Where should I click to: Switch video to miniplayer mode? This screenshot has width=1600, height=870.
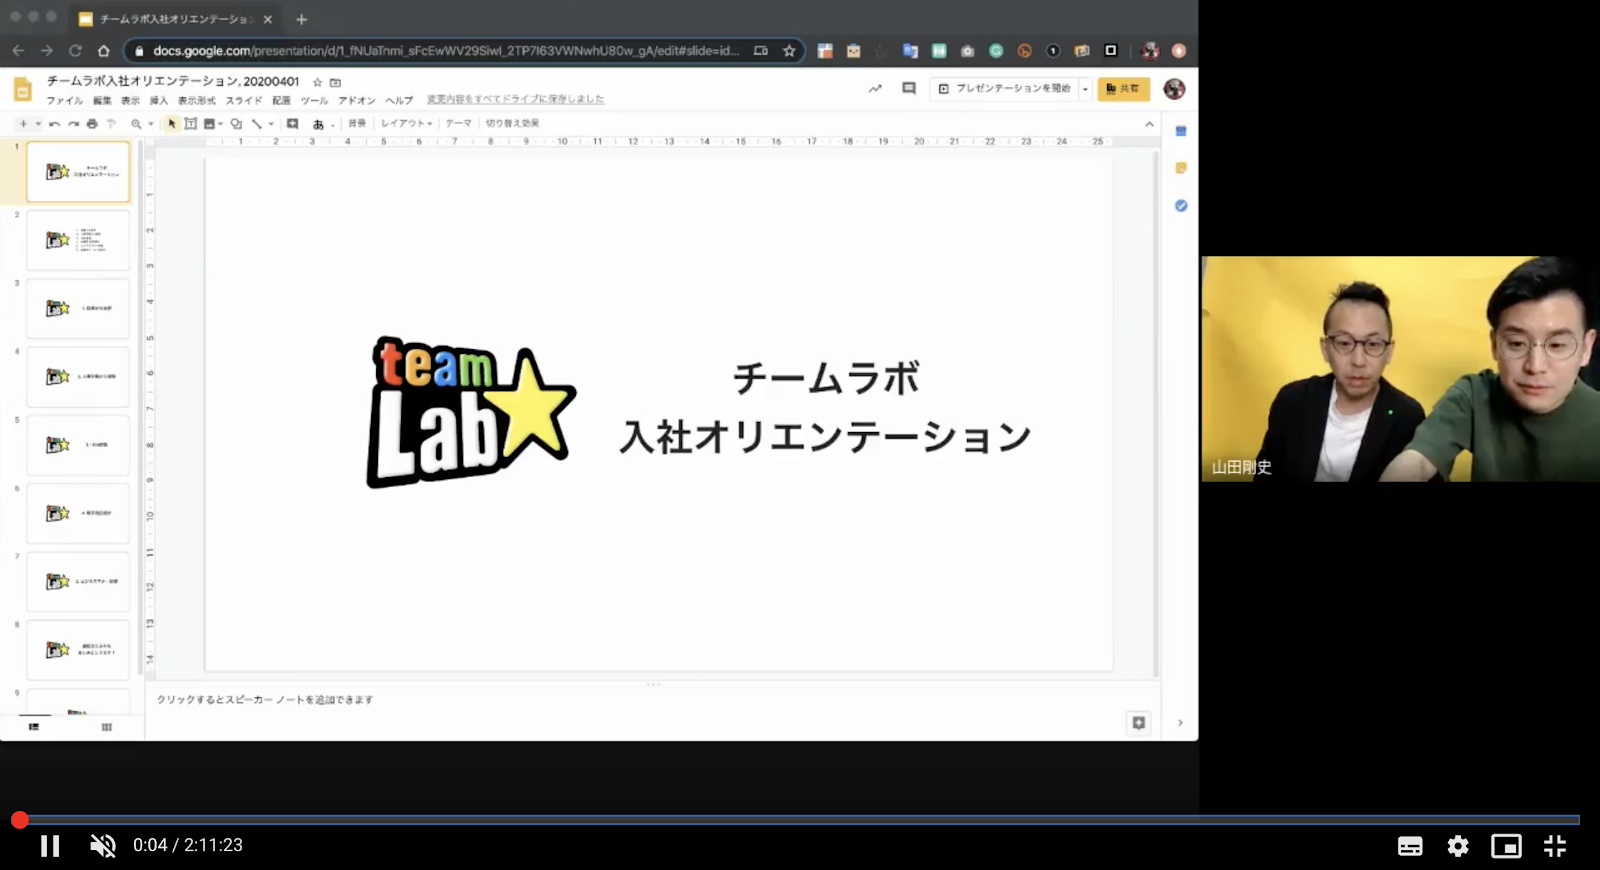(1506, 846)
